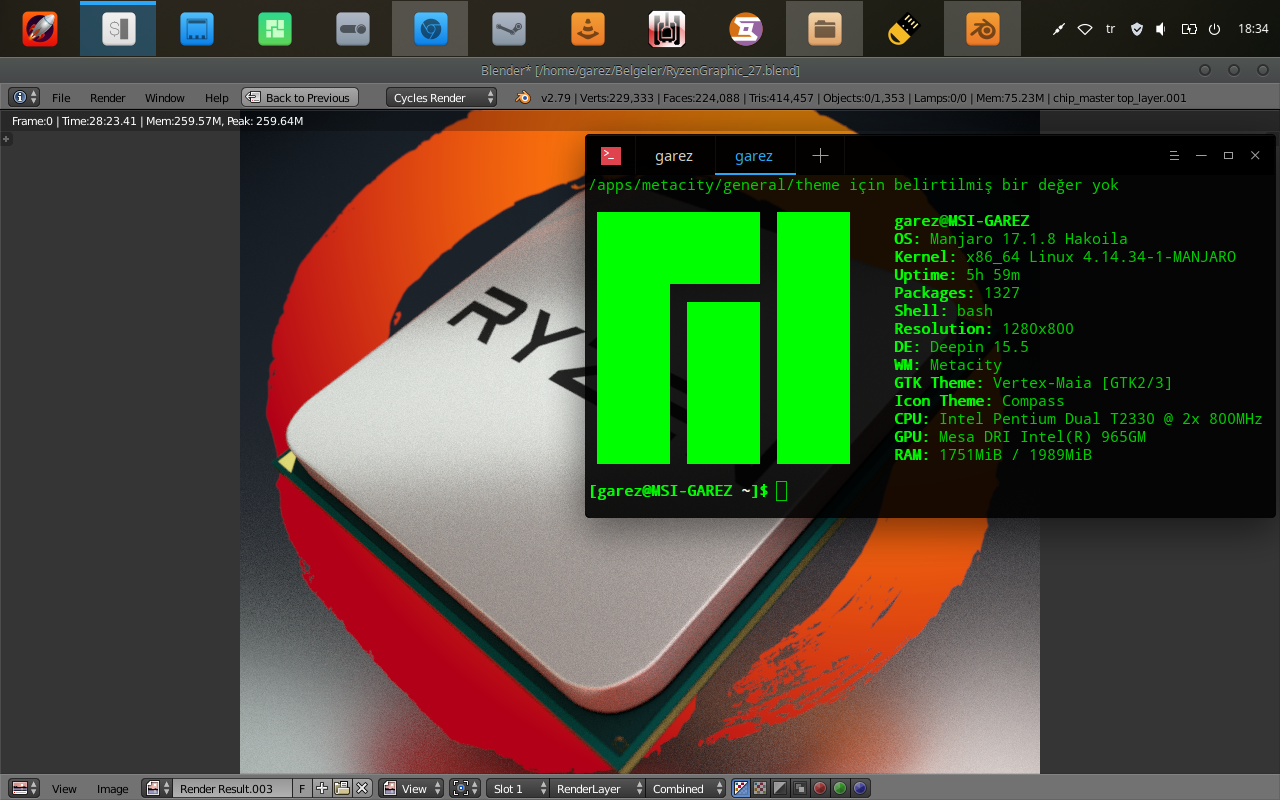Screen dimensions: 1280x800
Task: Open the View mode dropdown in image editor
Action: pyautogui.click(x=412, y=788)
